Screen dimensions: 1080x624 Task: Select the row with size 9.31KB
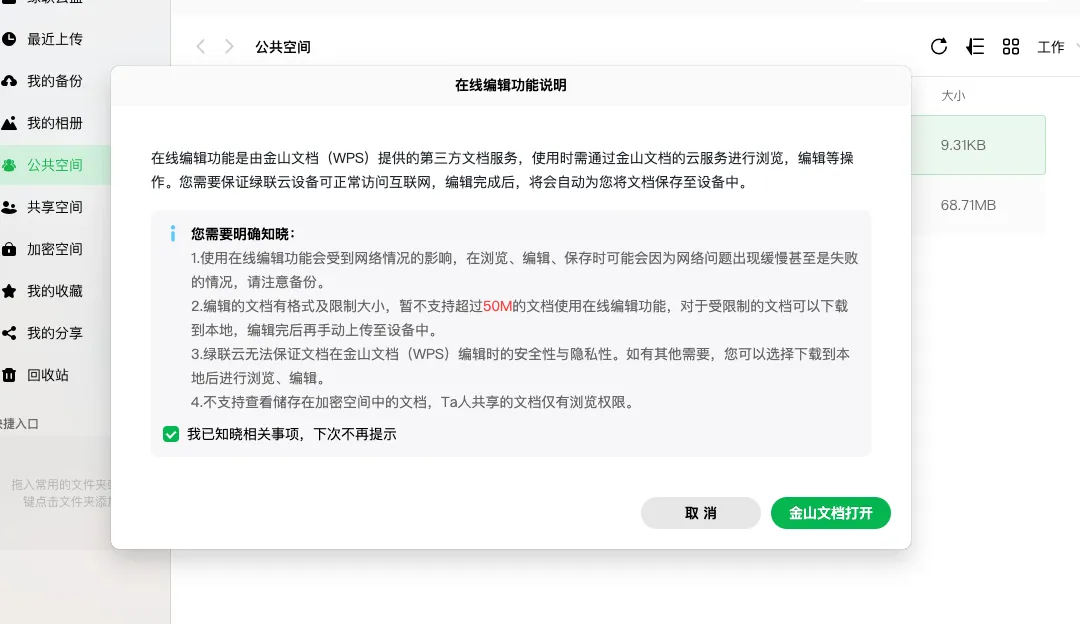[x=978, y=145]
